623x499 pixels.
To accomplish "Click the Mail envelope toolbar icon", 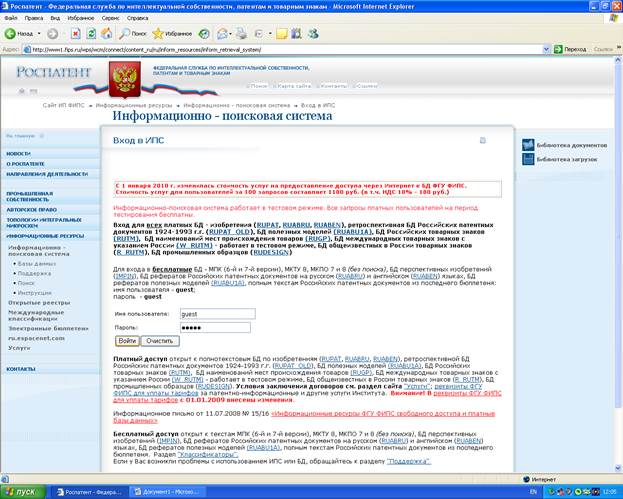I will pyautogui.click(x=222, y=34).
